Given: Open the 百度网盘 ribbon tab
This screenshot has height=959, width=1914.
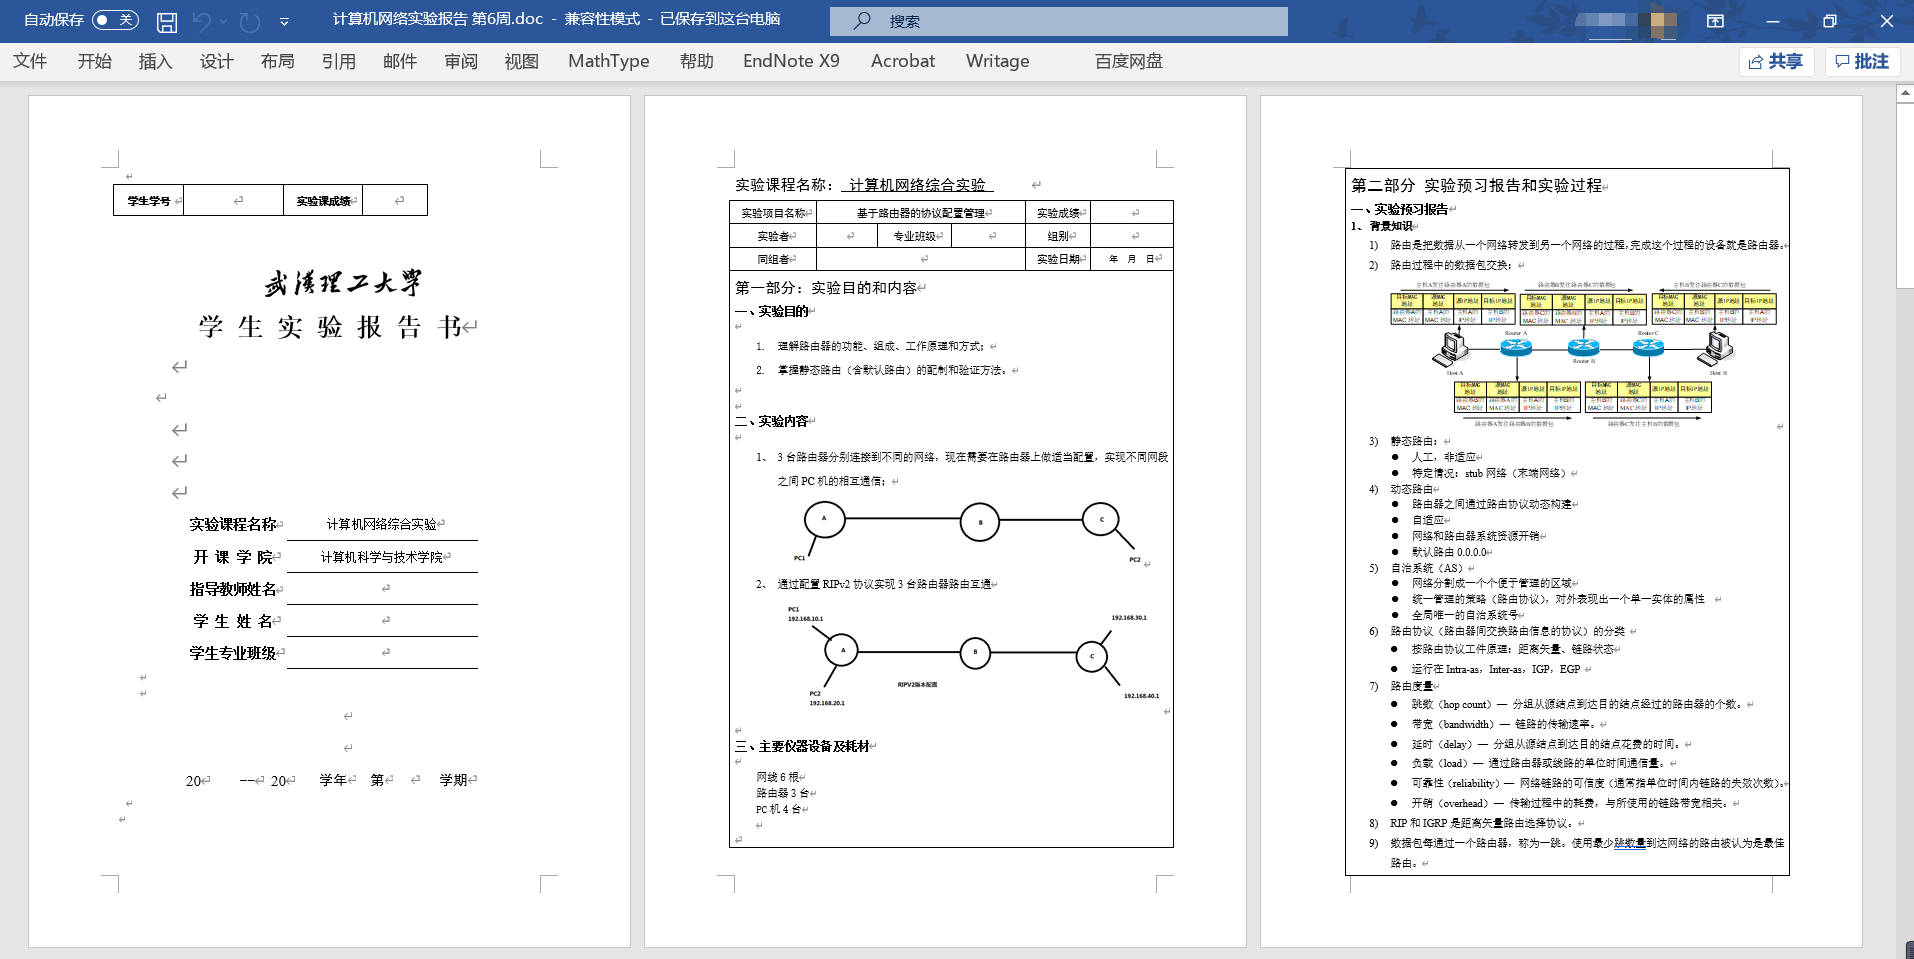Looking at the screenshot, I should tap(1128, 61).
